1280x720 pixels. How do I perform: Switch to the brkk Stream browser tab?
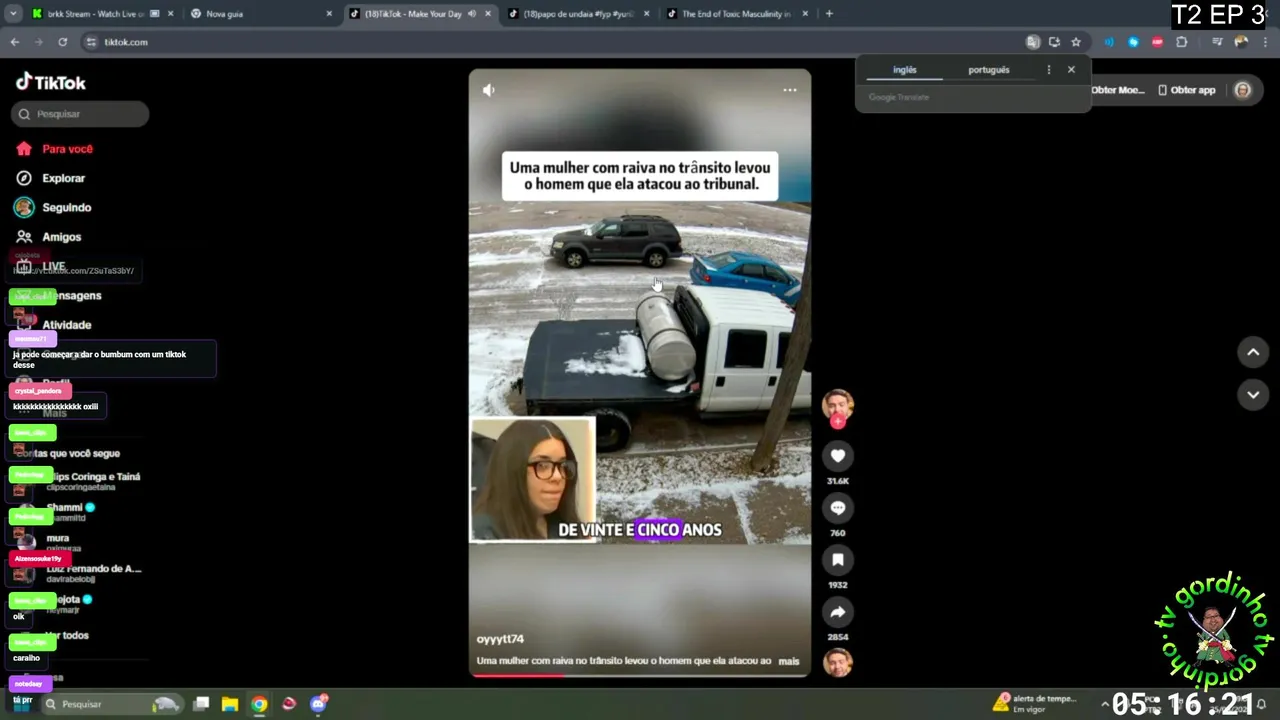[x=98, y=14]
